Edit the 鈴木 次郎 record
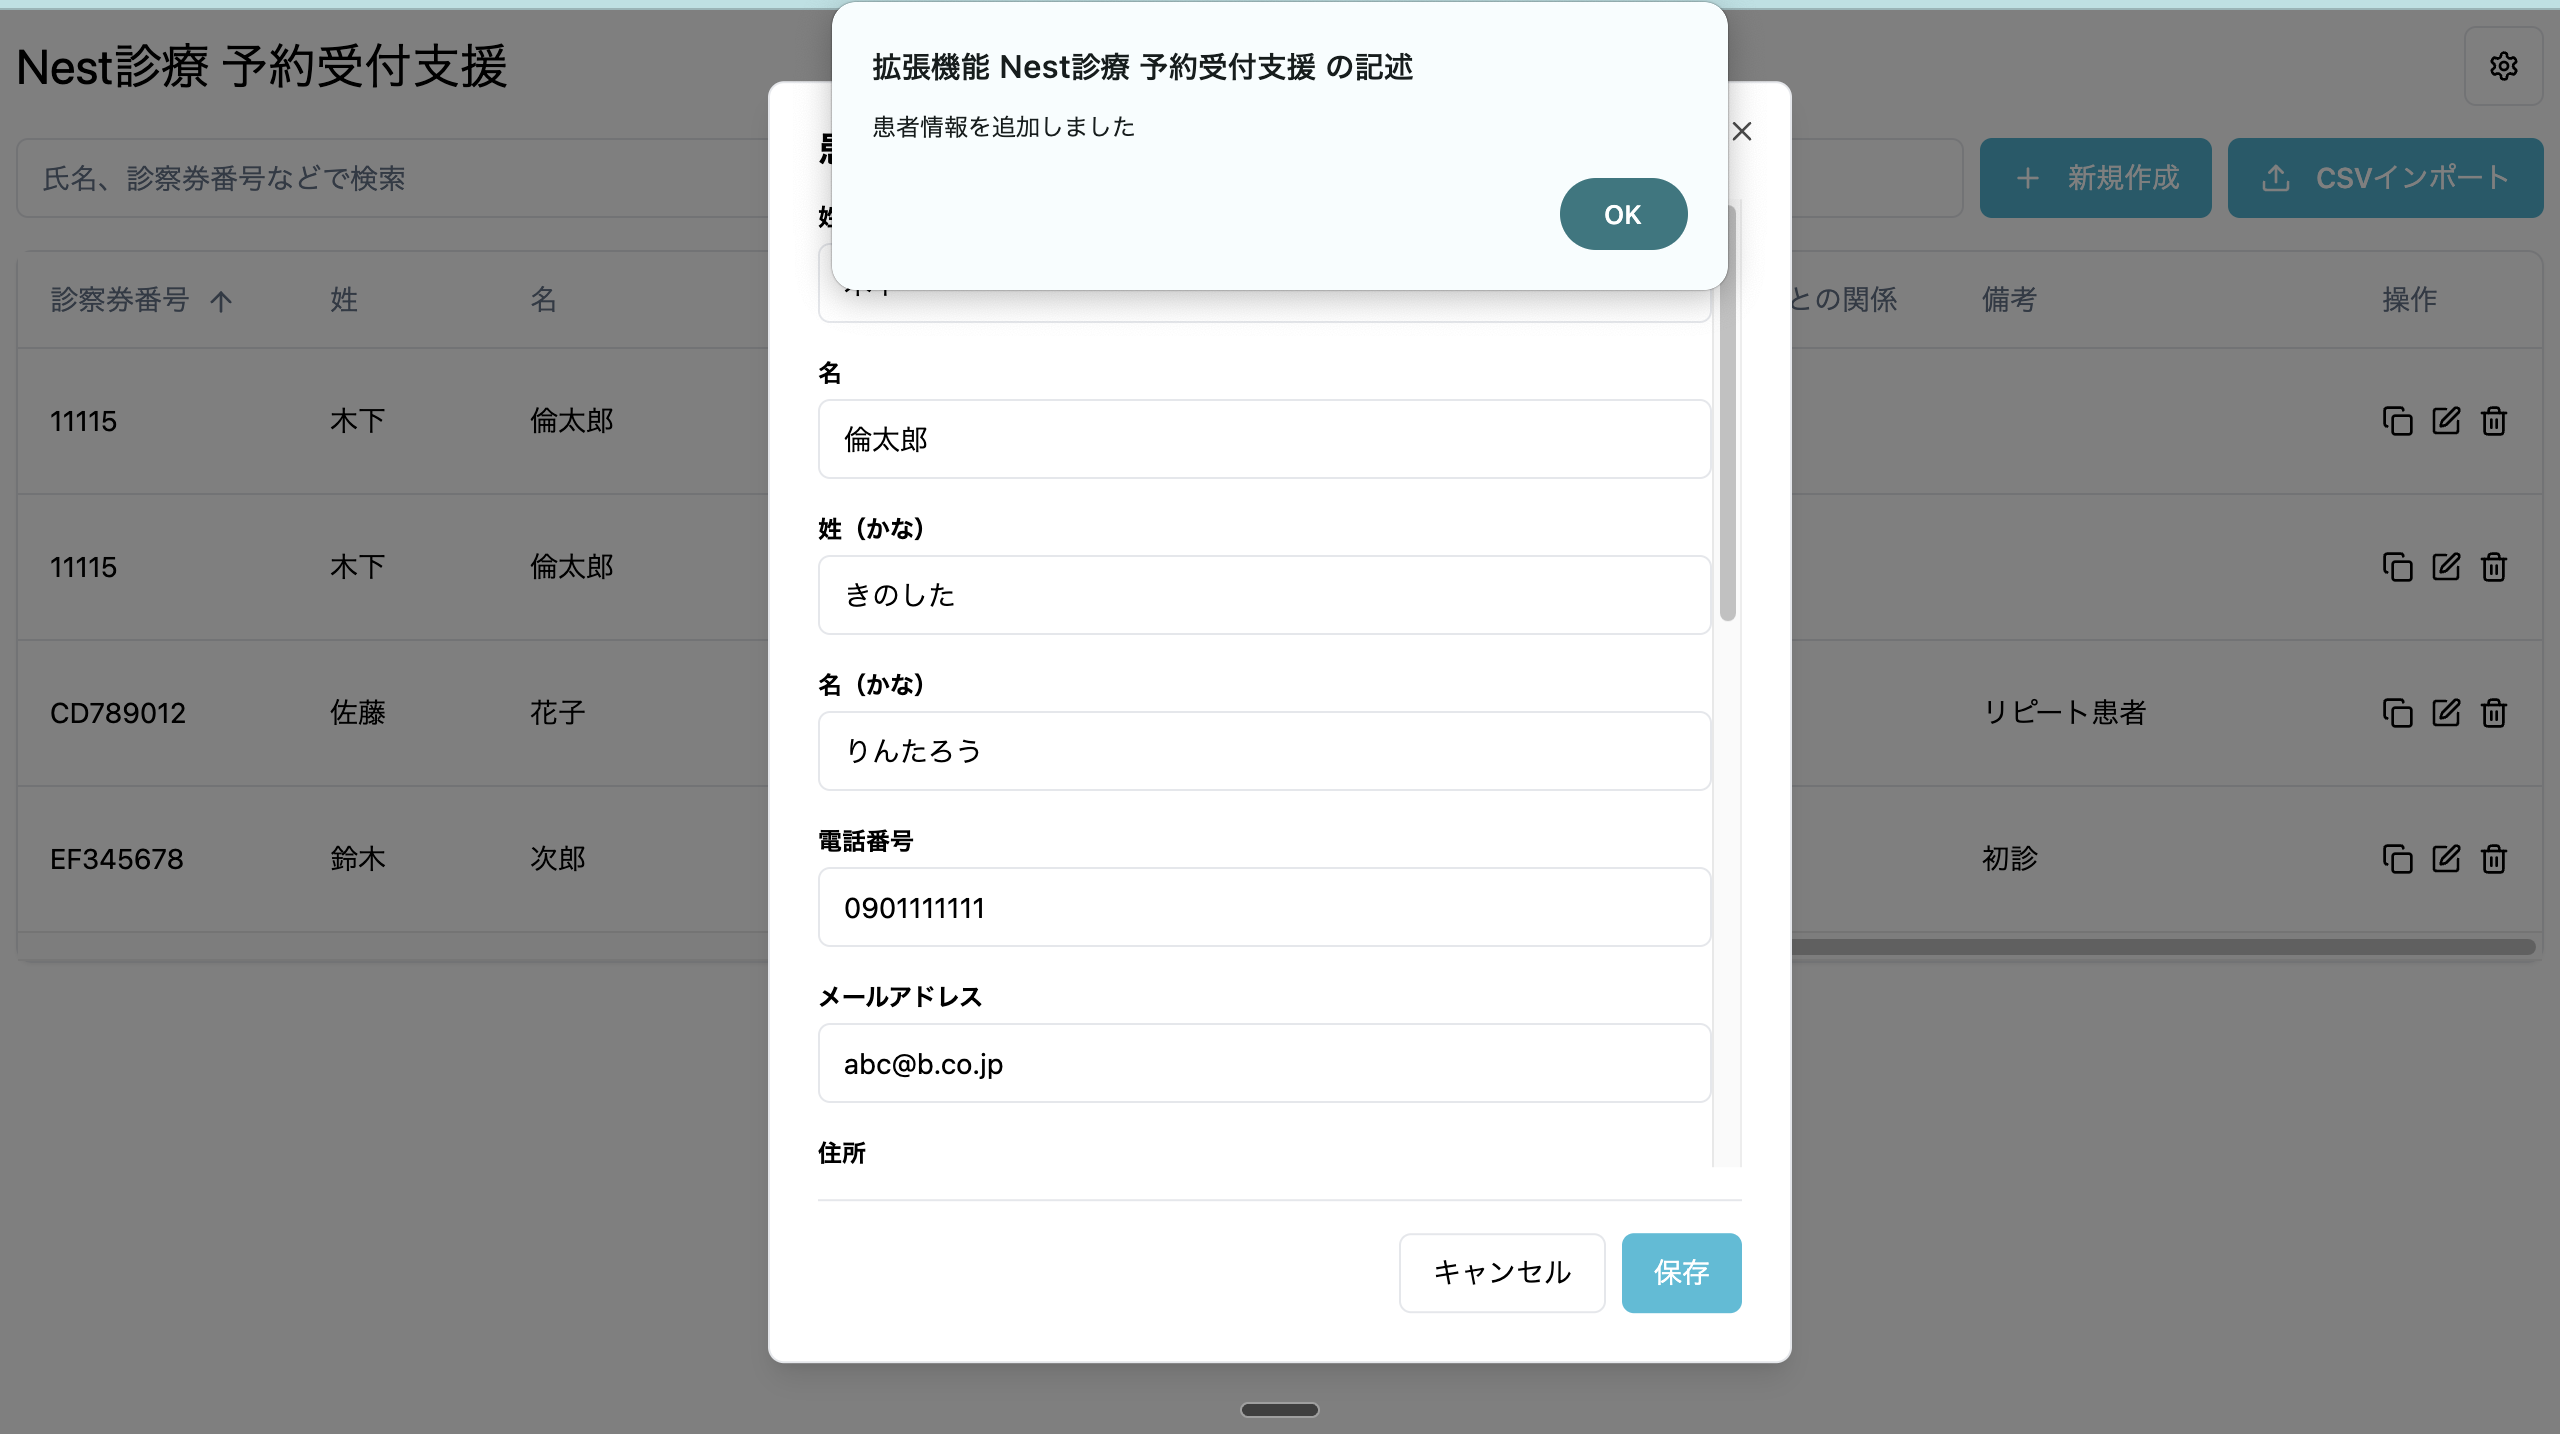Viewport: 2560px width, 1434px height. coord(2445,859)
